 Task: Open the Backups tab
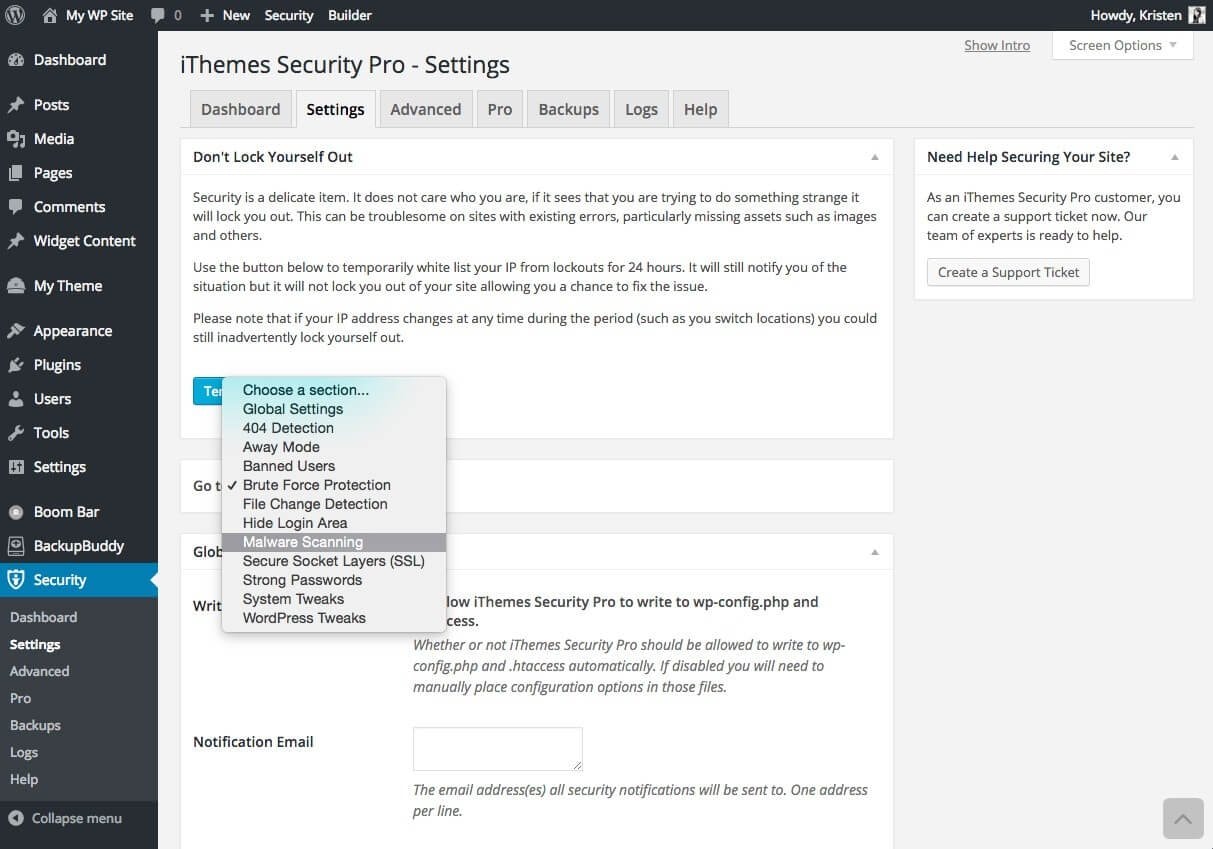[568, 109]
